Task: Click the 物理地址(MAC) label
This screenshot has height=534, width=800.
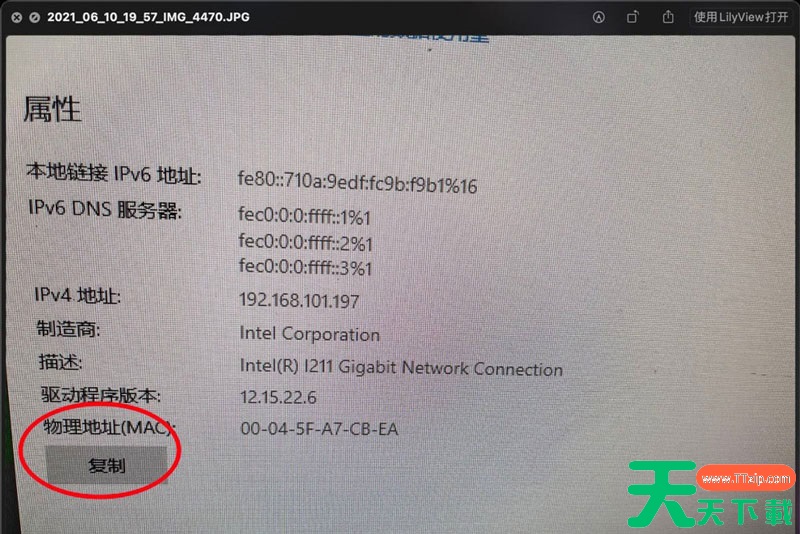Action: (x=109, y=427)
